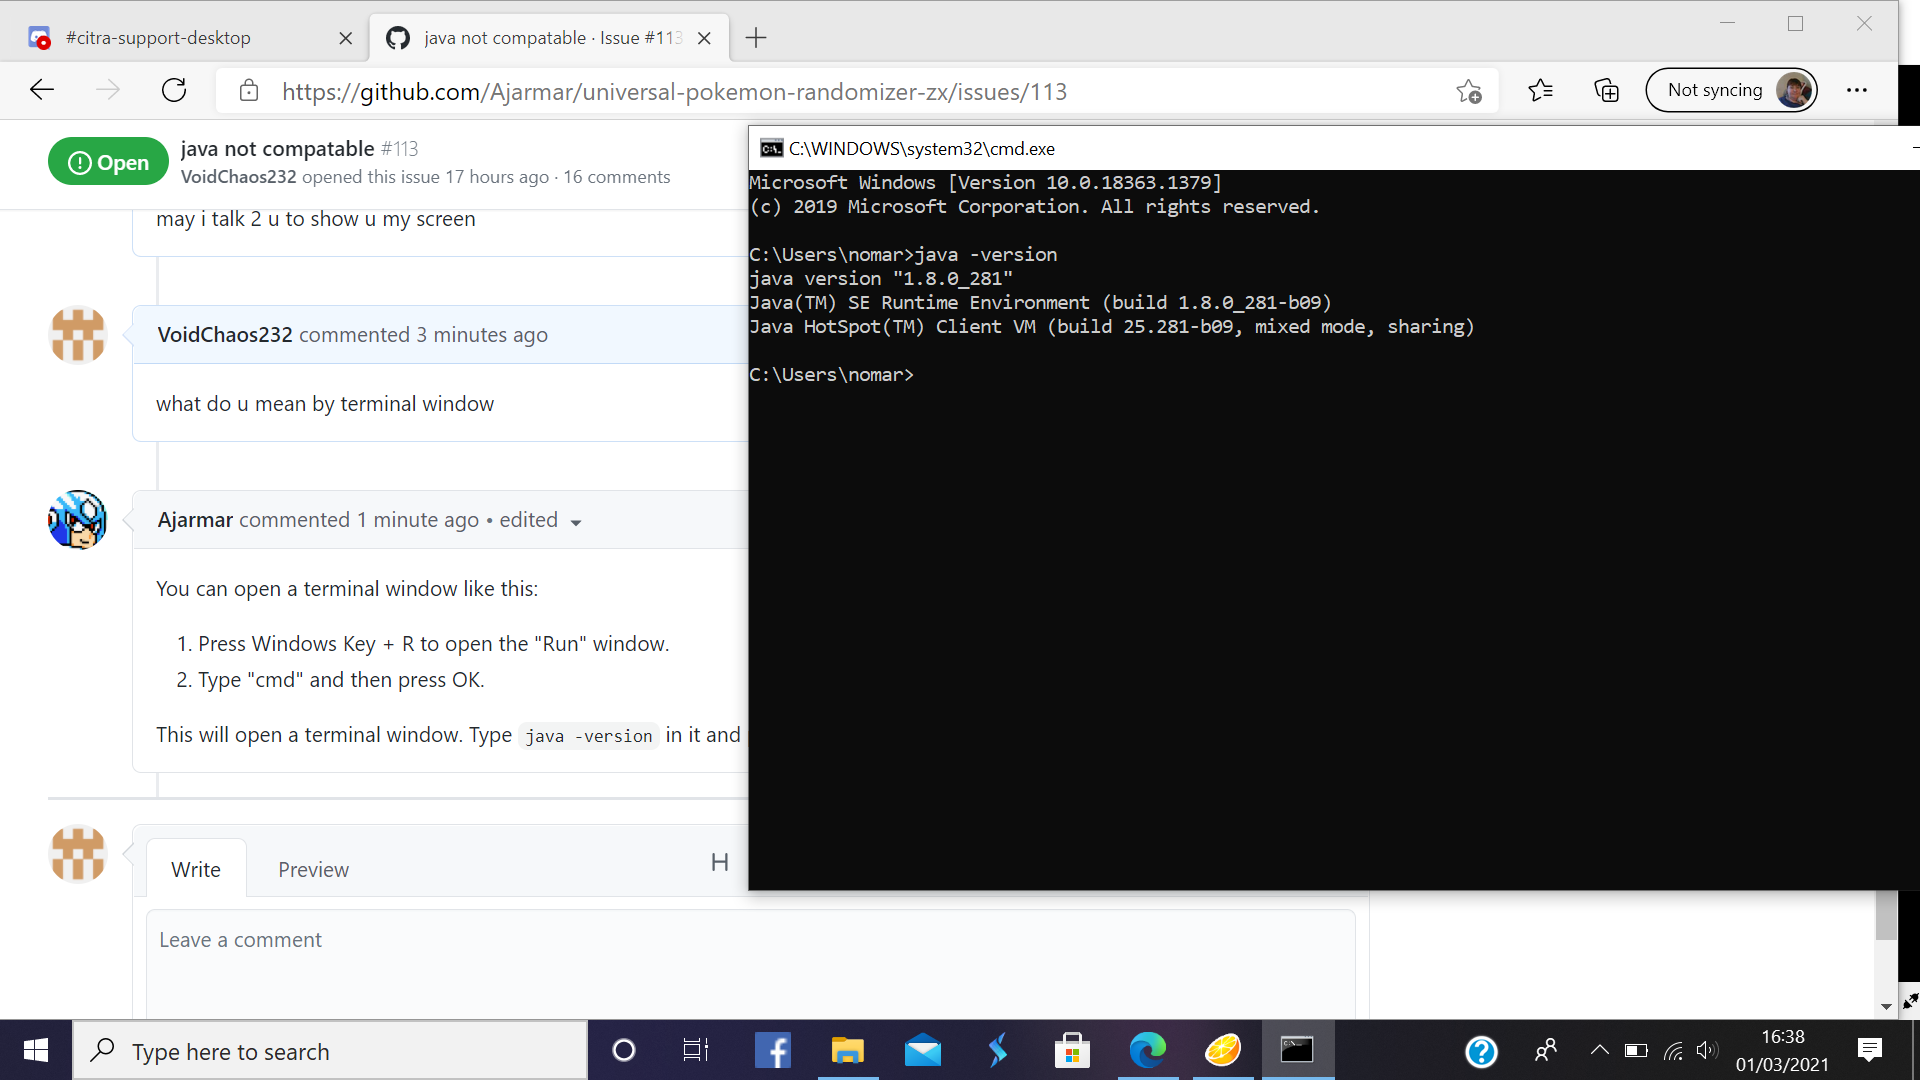Viewport: 1920px width, 1080px height.
Task: Click the back navigation arrow
Action: [x=42, y=90]
